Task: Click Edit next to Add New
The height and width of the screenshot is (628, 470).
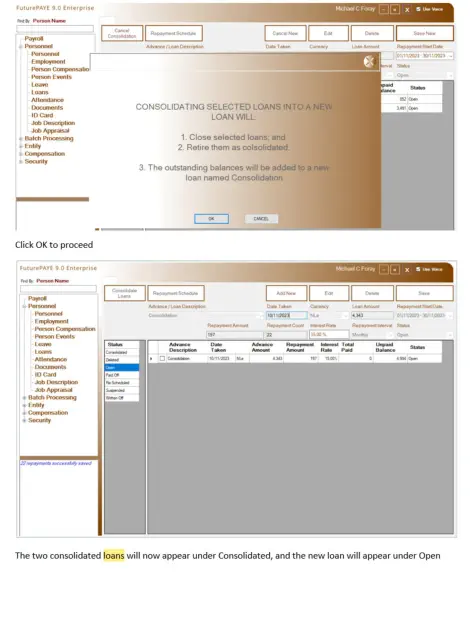Action: 329,293
